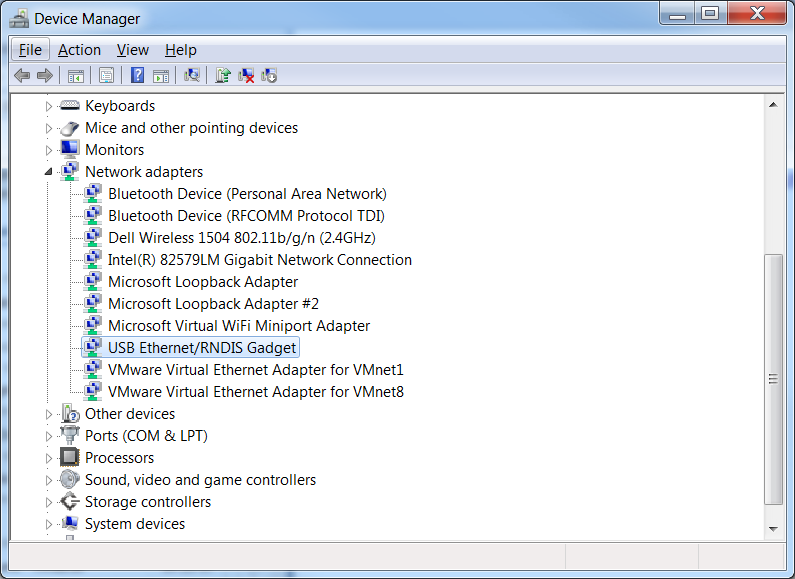Select Intel(R) 82579LM Gigabit Network Connection
Viewport: 795px width, 579px height.
tap(260, 260)
